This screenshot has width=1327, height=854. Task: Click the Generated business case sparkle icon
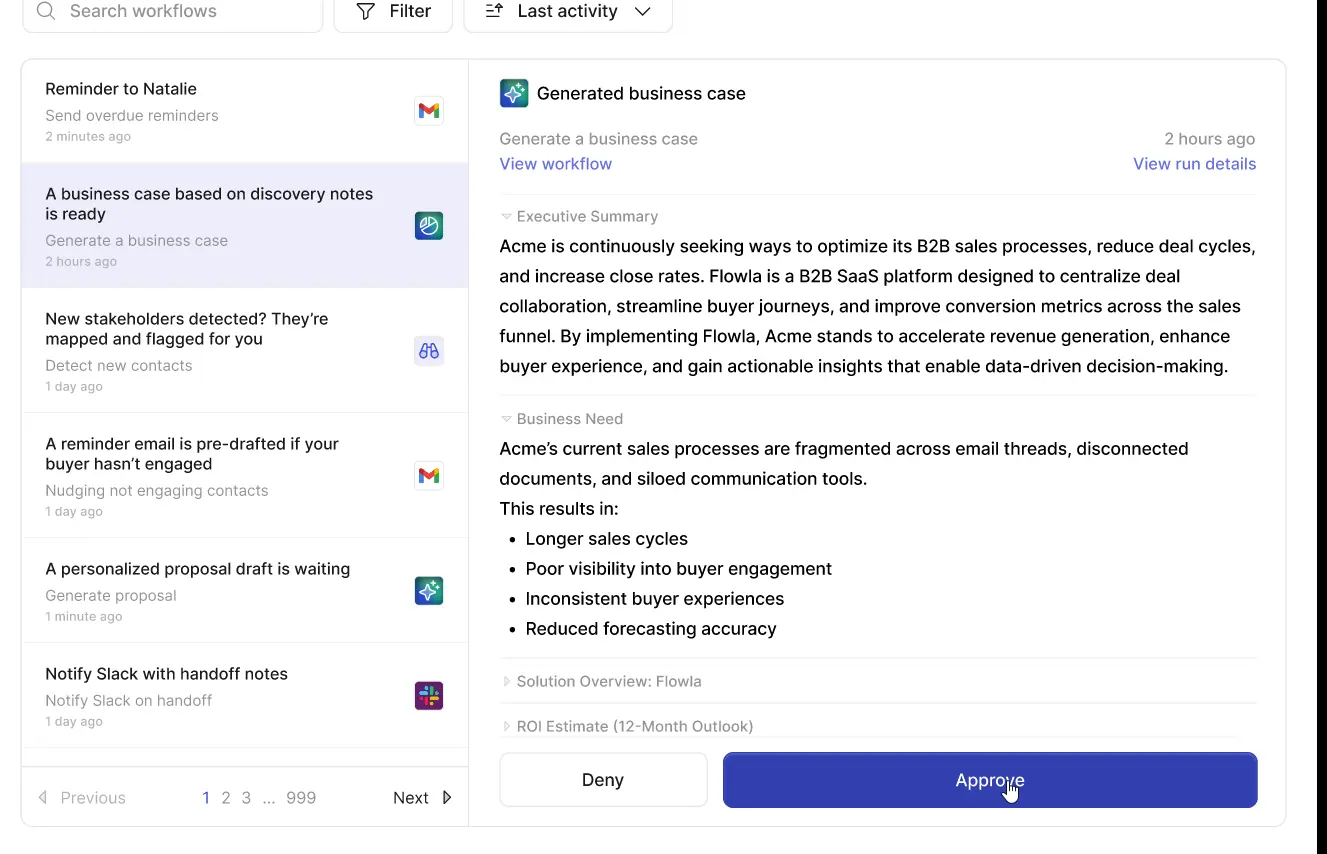(x=514, y=93)
